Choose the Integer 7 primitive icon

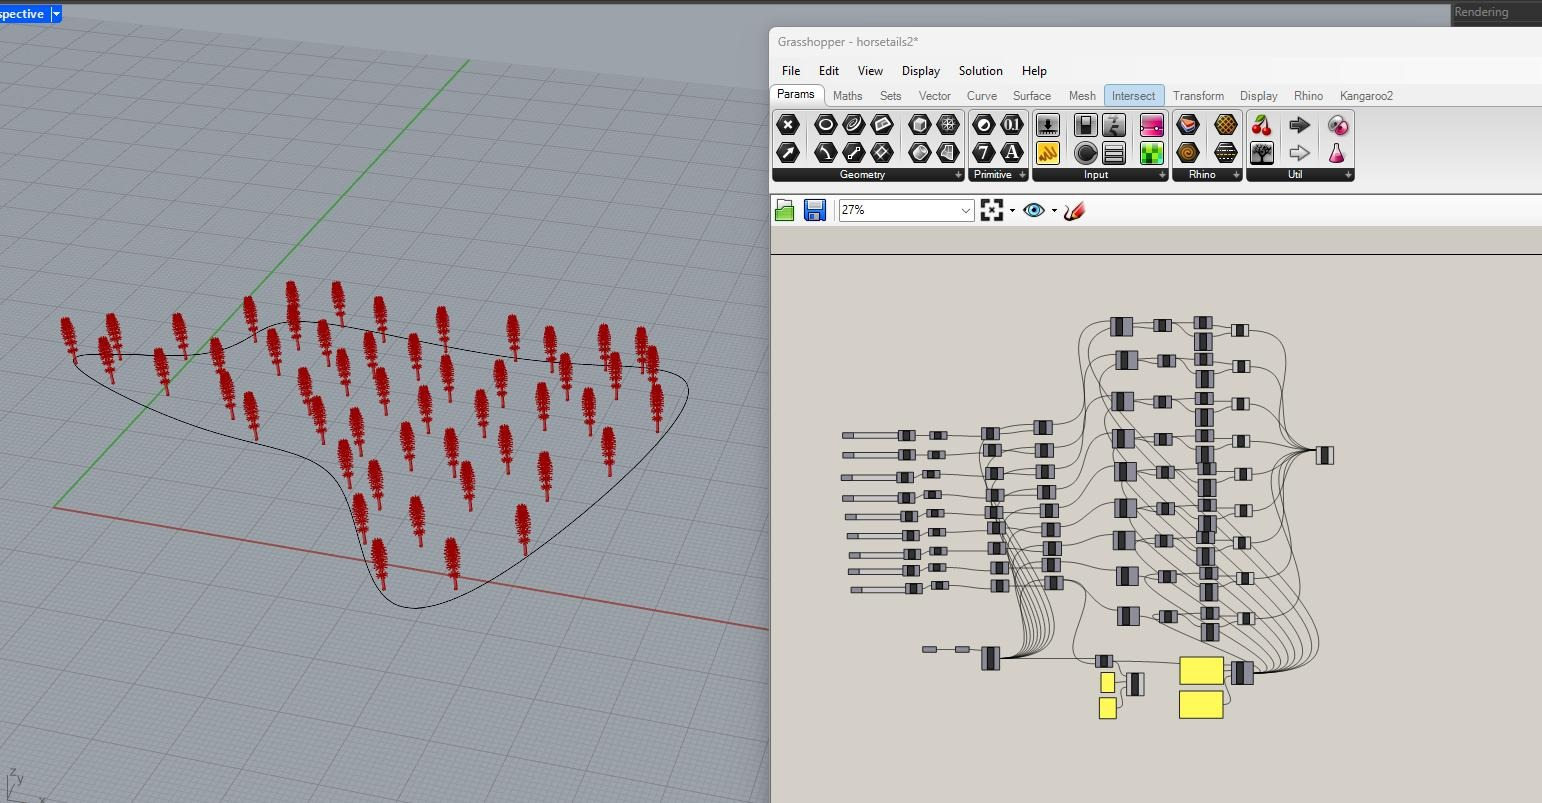[984, 152]
